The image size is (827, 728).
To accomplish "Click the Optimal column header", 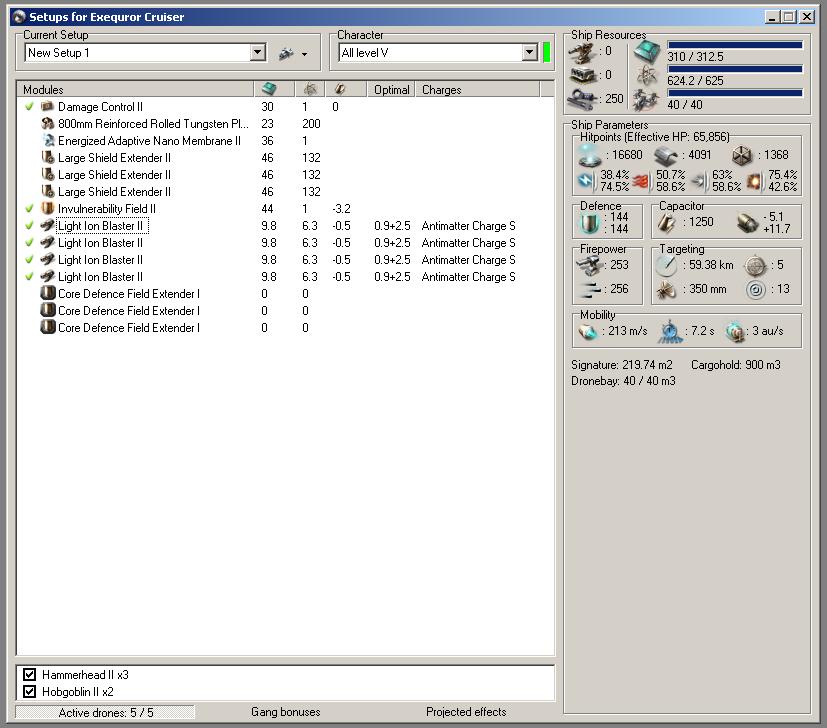I will coord(391,90).
